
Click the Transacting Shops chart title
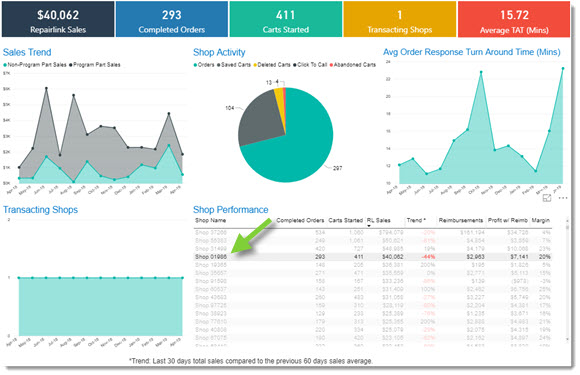coord(40,210)
